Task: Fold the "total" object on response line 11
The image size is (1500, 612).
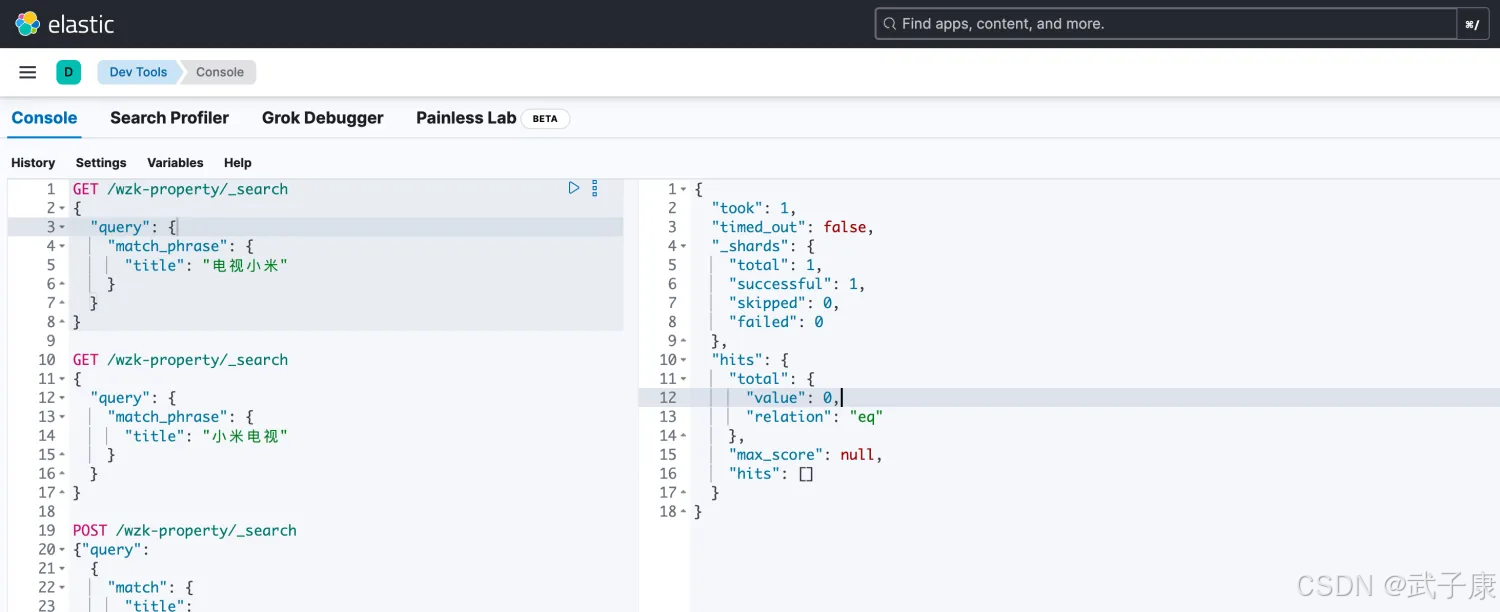Action: tap(684, 379)
